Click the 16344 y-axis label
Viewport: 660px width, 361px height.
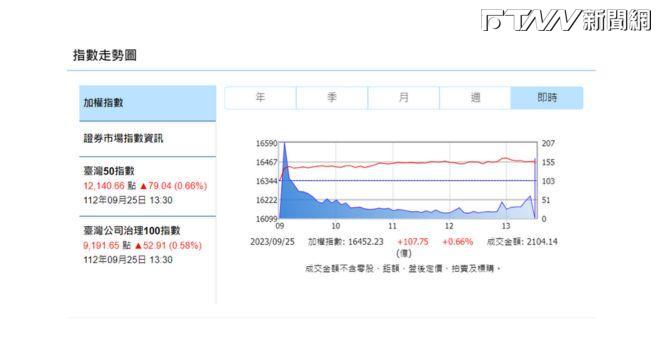pos(267,181)
